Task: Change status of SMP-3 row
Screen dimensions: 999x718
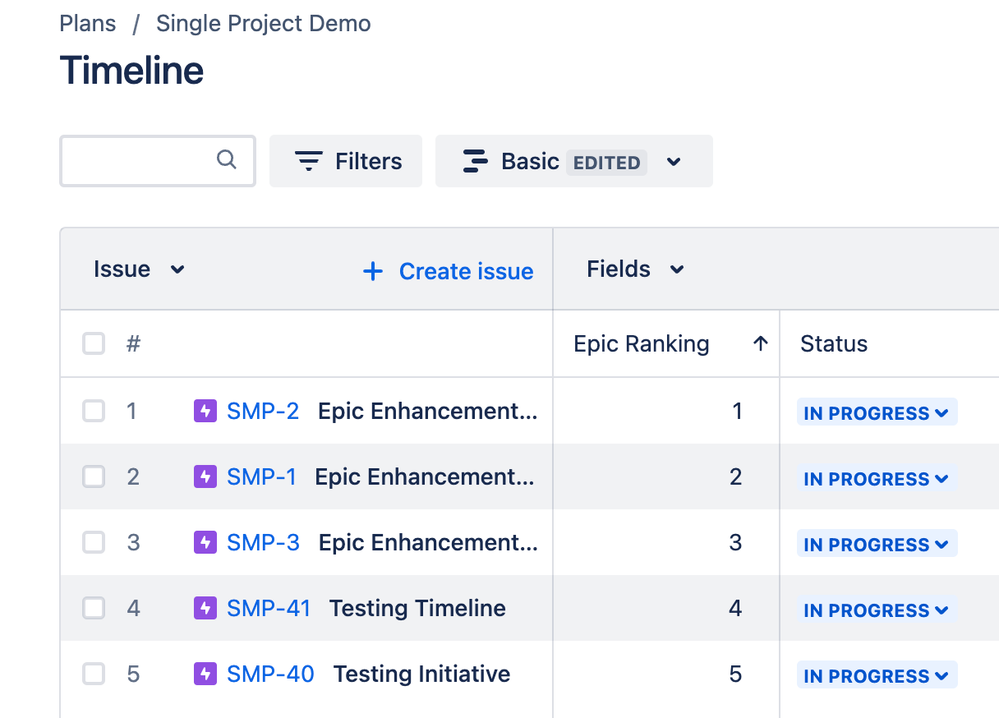Action: [x=877, y=543]
